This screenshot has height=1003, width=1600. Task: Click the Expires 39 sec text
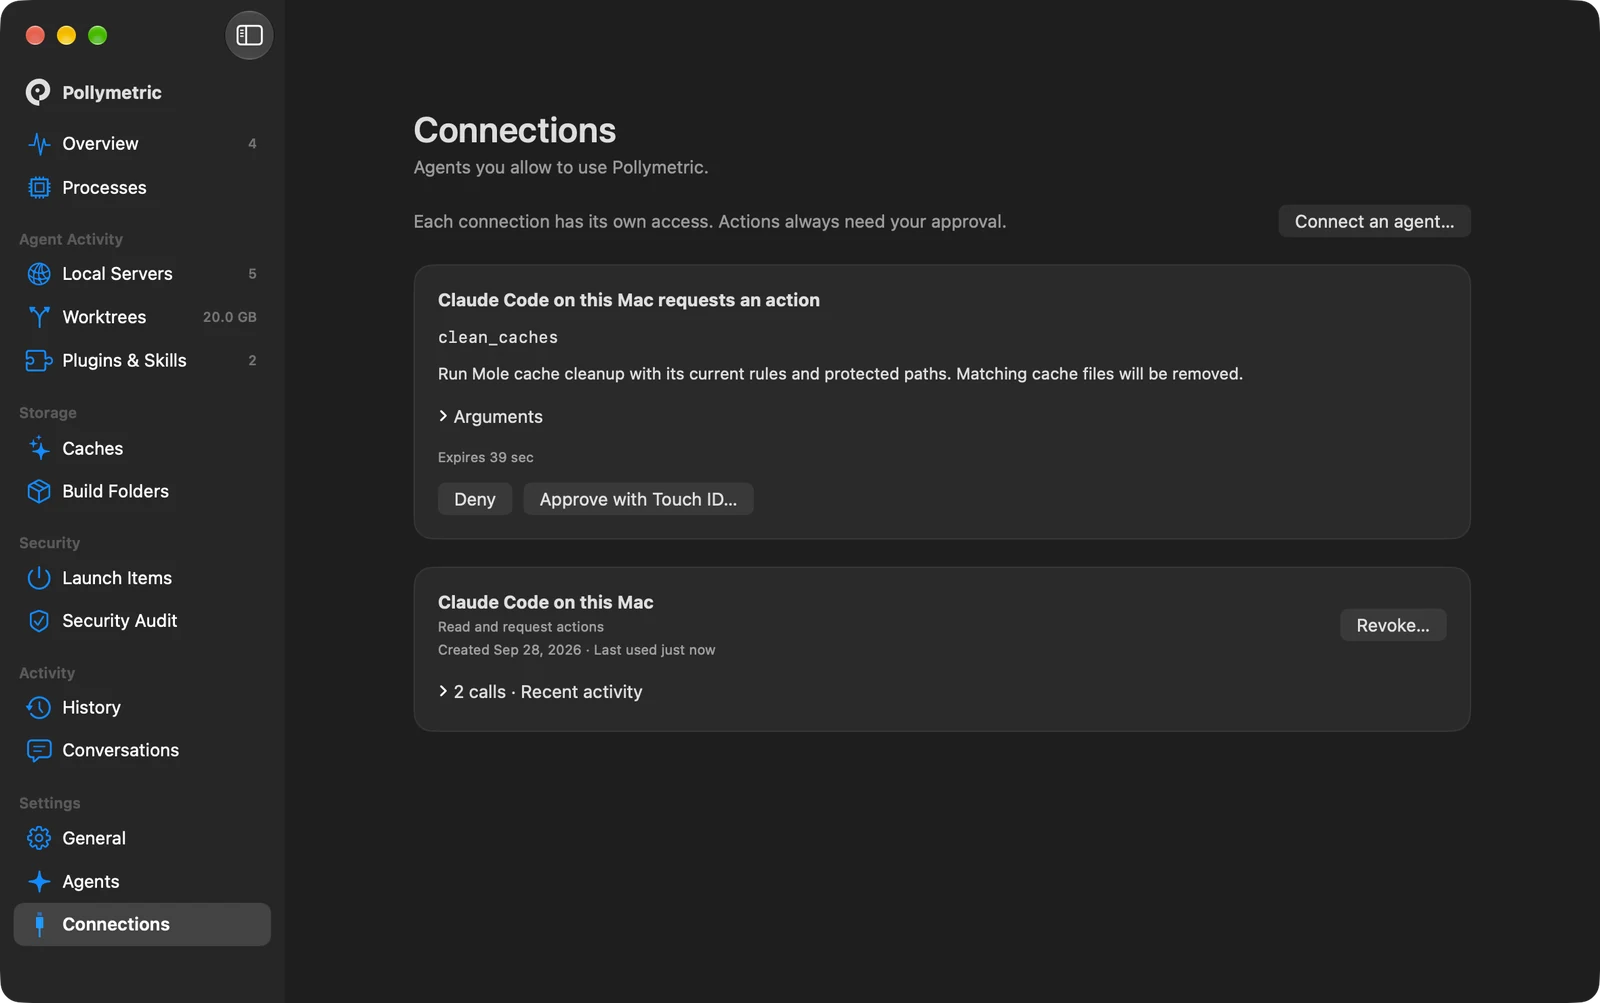pos(486,458)
